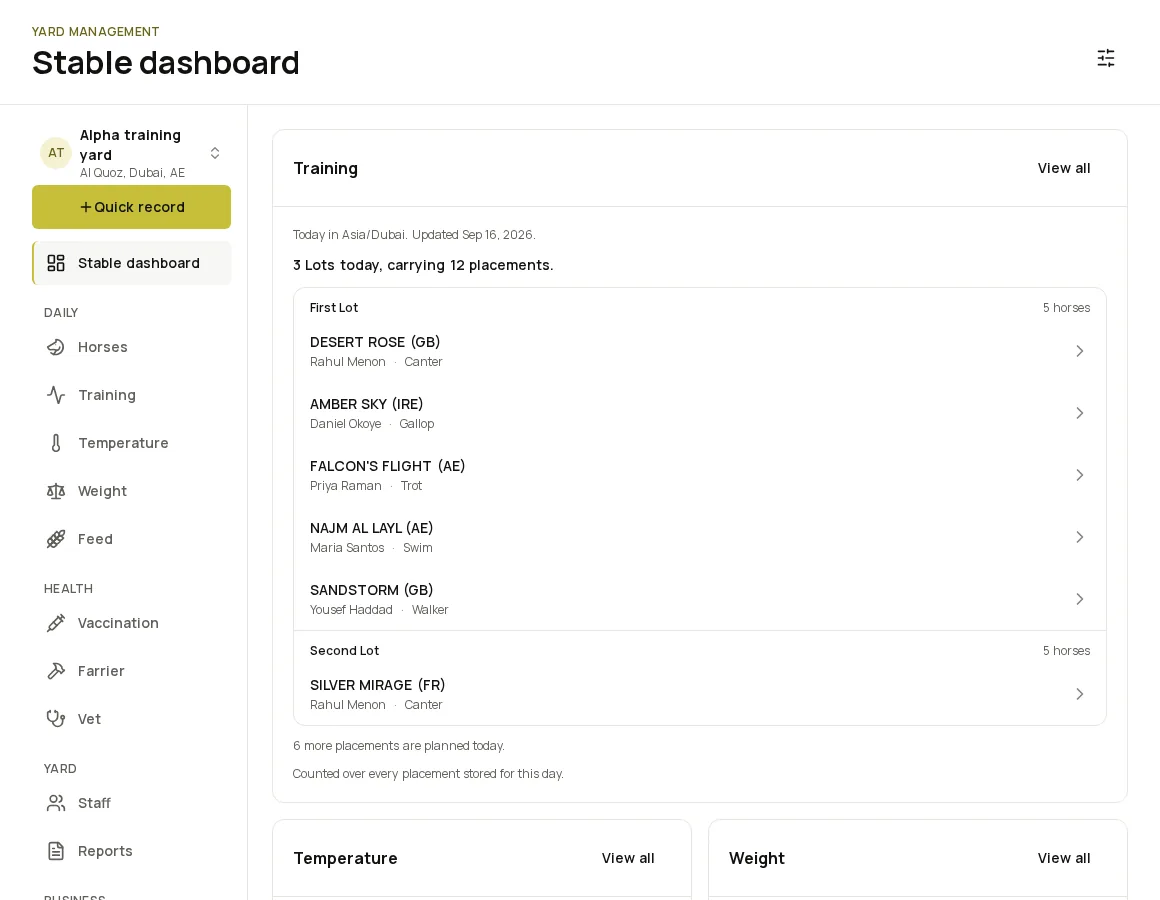The height and width of the screenshot is (900, 1160).
Task: Click '6 more placements are planned today'
Action: click(399, 746)
